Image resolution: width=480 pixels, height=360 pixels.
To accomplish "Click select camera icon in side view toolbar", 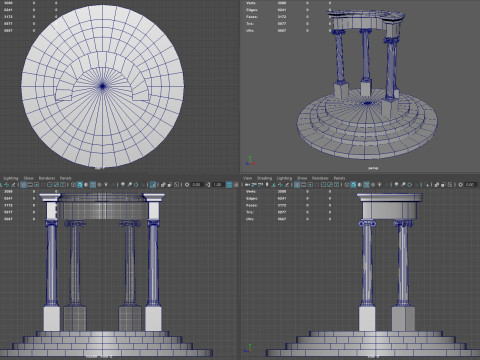I will point(247,185).
